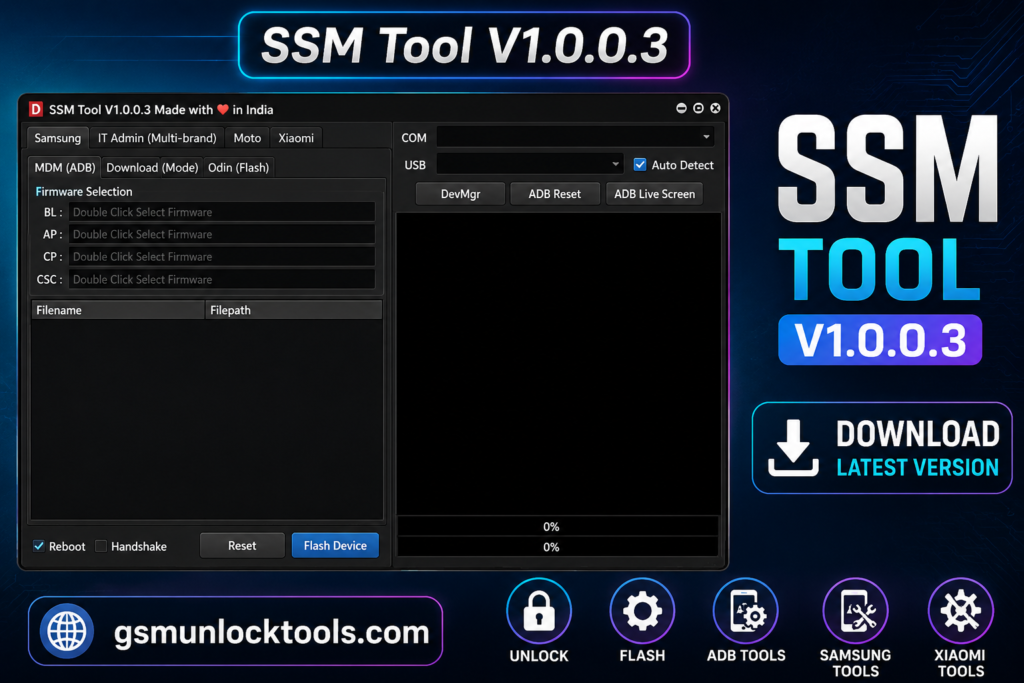Click the ADB TOOLS phone icon
Image resolution: width=1024 pixels, height=683 pixels.
746,611
